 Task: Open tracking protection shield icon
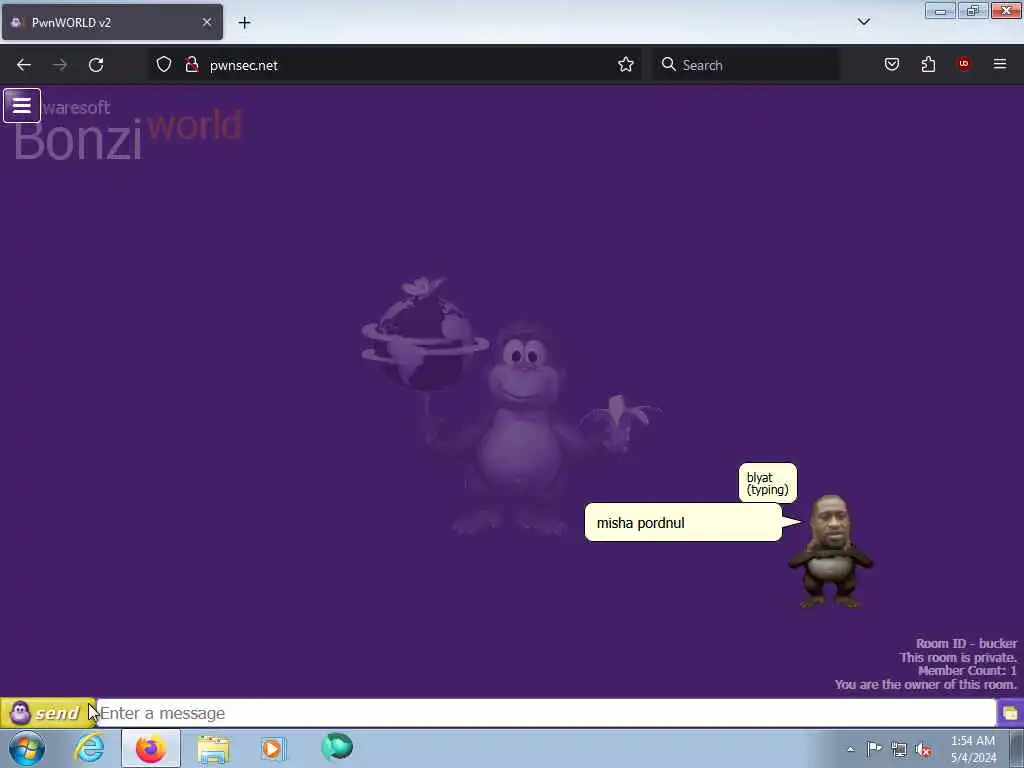pos(164,65)
